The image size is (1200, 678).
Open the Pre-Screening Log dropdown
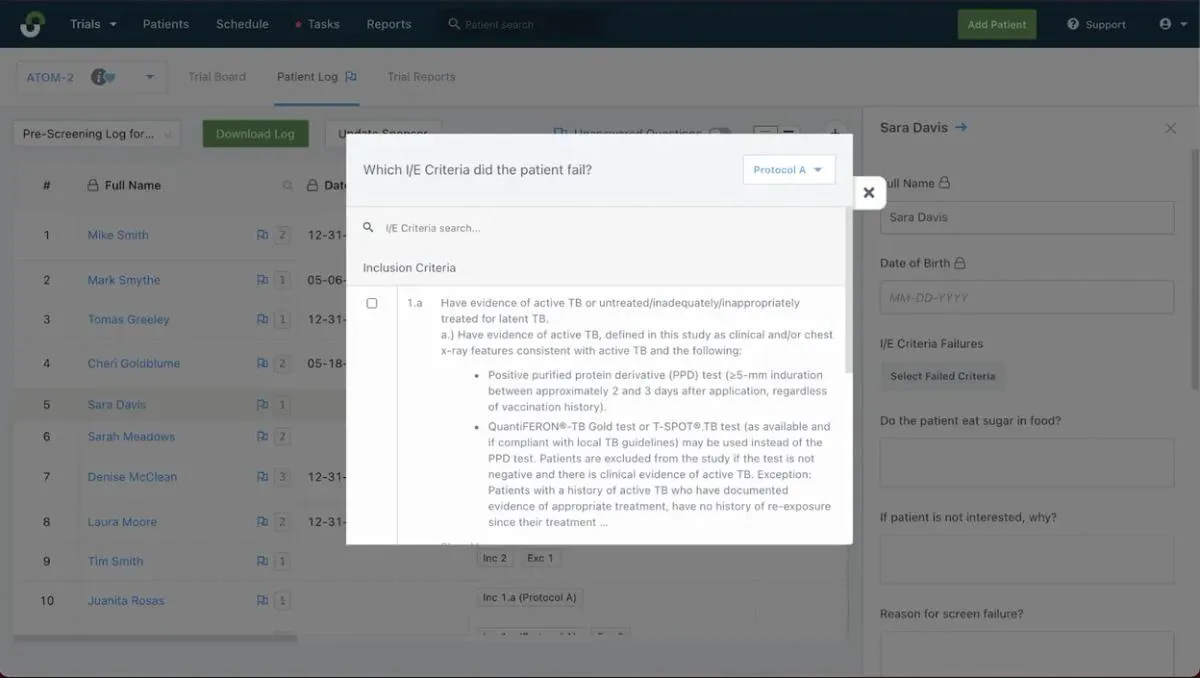coord(96,133)
